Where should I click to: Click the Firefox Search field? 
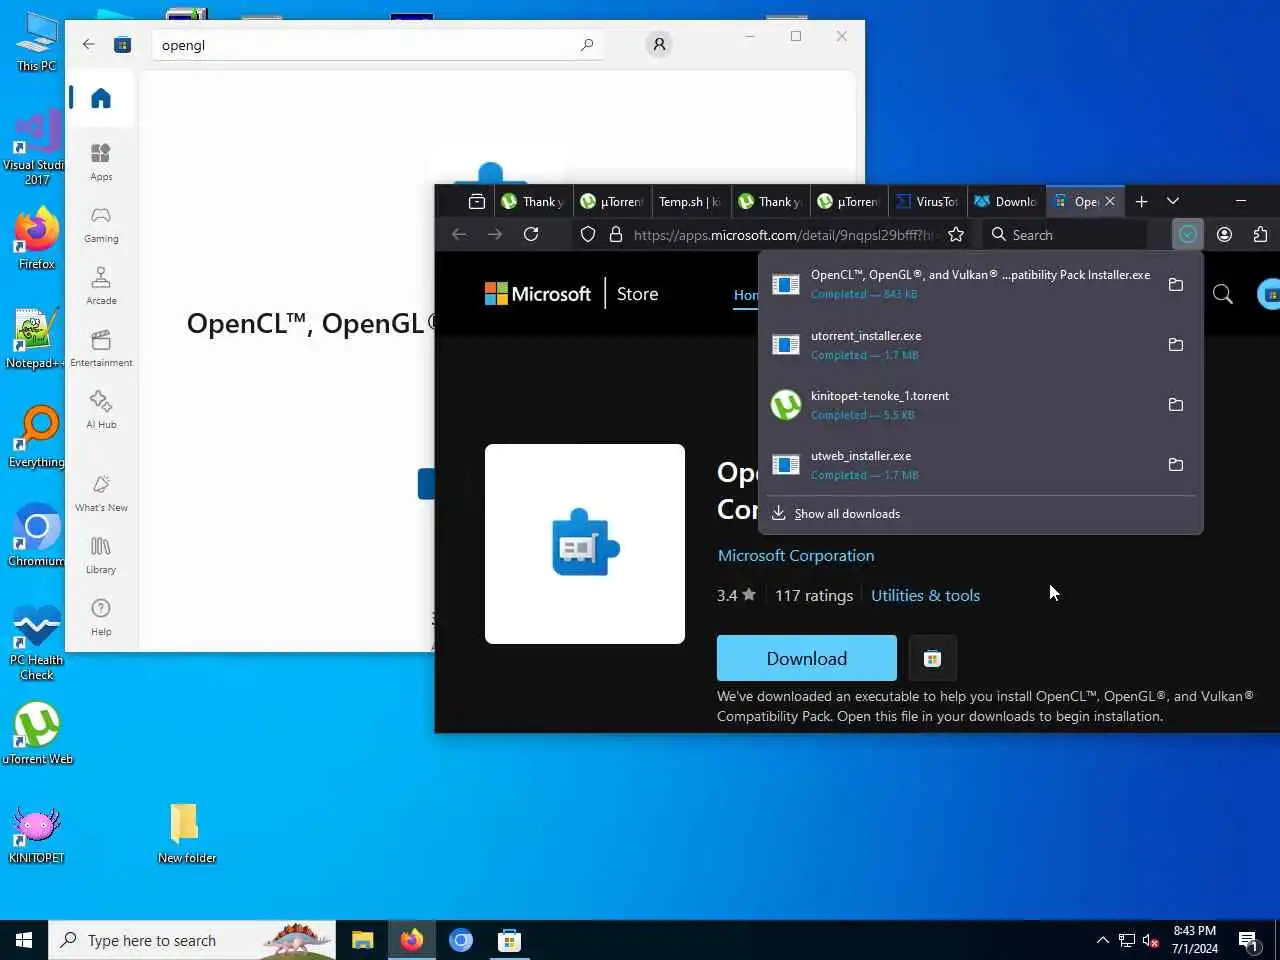point(1064,234)
